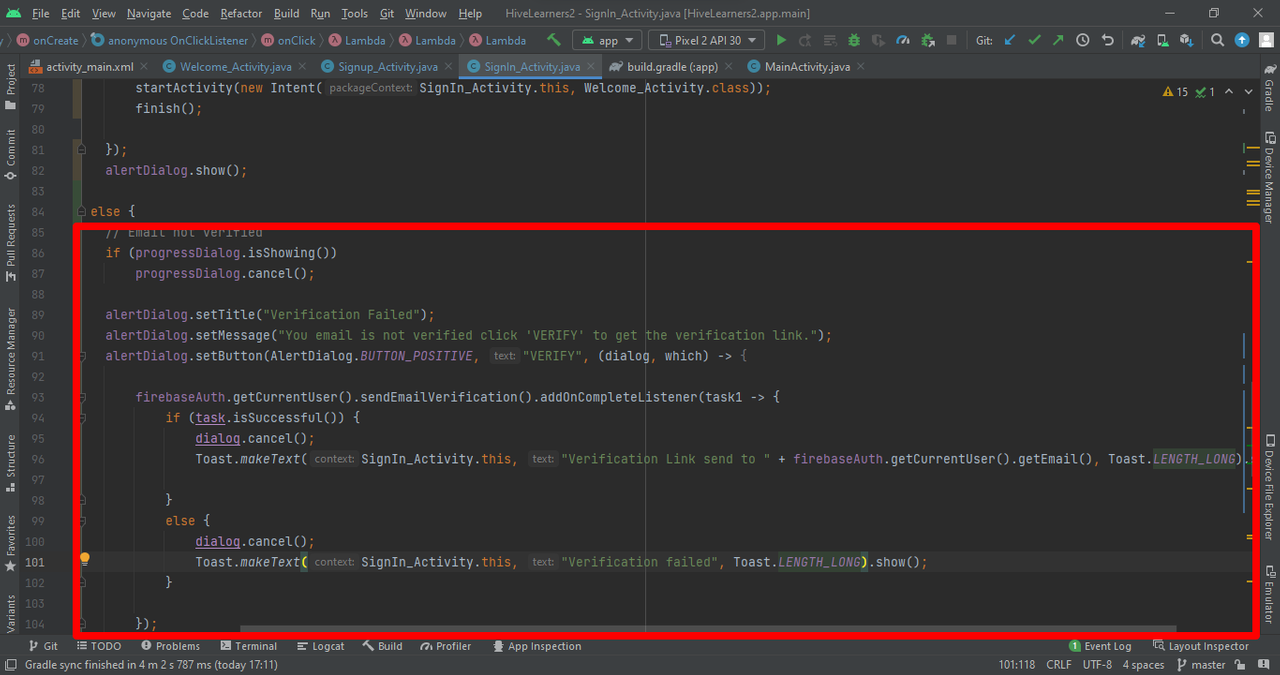
Task: Click the Attach Debugger to Process icon
Action: (928, 40)
